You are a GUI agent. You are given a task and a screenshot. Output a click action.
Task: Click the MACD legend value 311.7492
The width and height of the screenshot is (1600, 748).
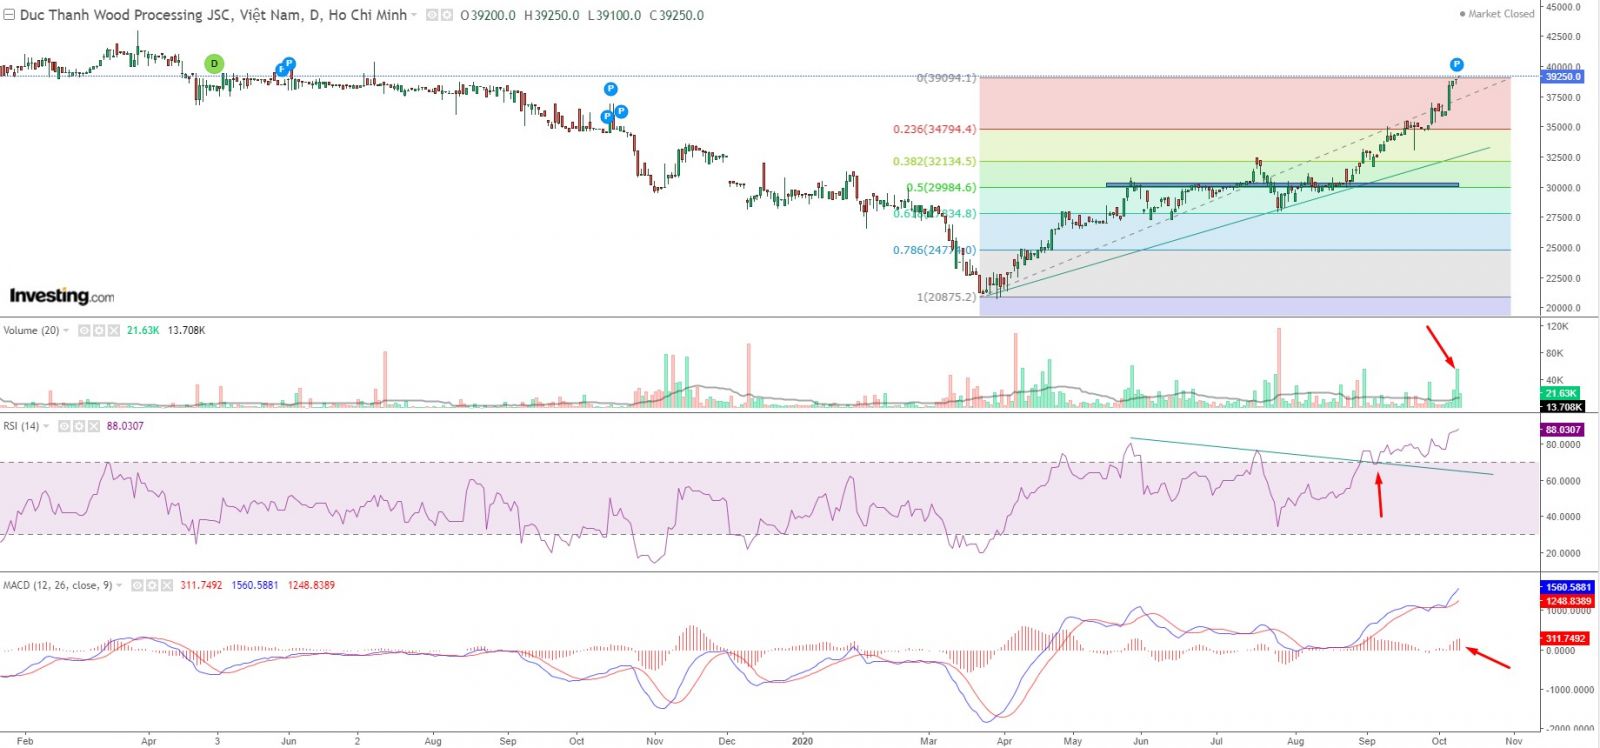pos(201,585)
